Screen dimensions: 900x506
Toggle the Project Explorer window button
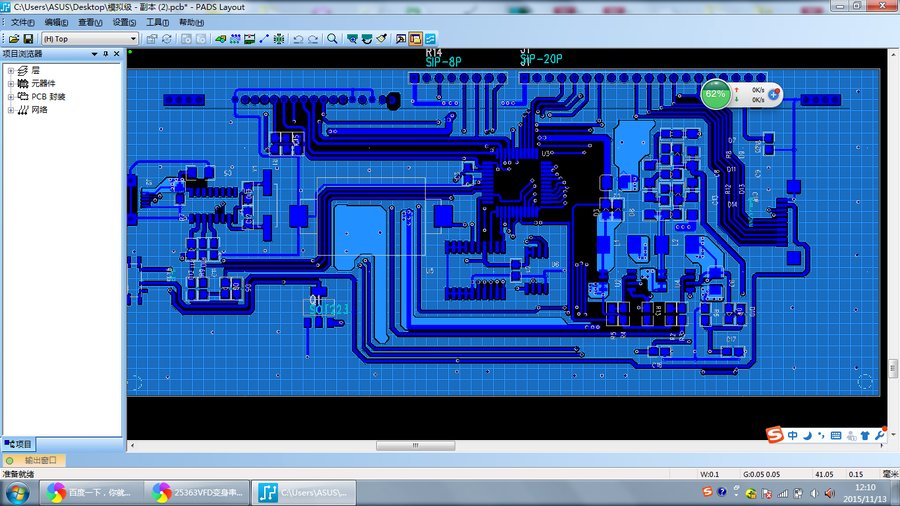tap(415, 39)
